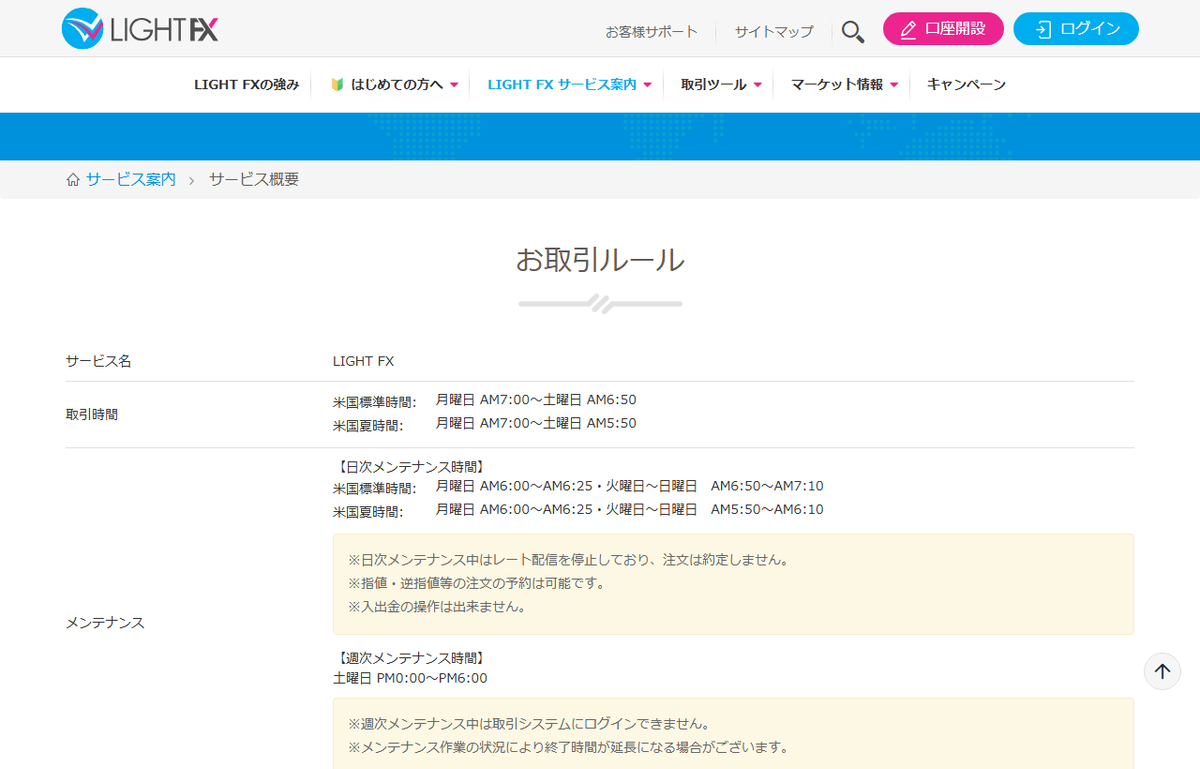Click サービス概要 breadcrumb text
Screen dimensions: 1200x769
[254, 179]
